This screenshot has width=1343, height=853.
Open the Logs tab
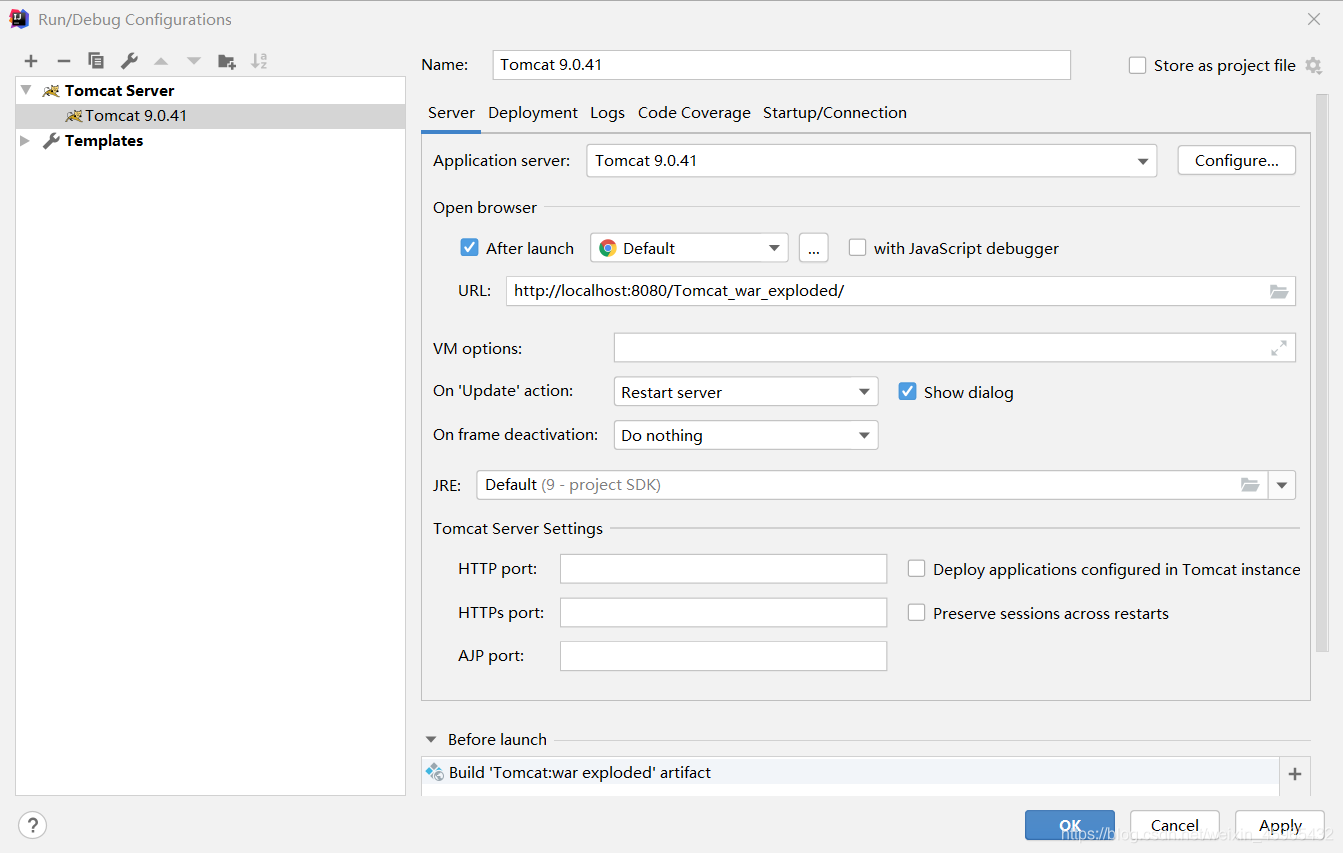tap(607, 113)
